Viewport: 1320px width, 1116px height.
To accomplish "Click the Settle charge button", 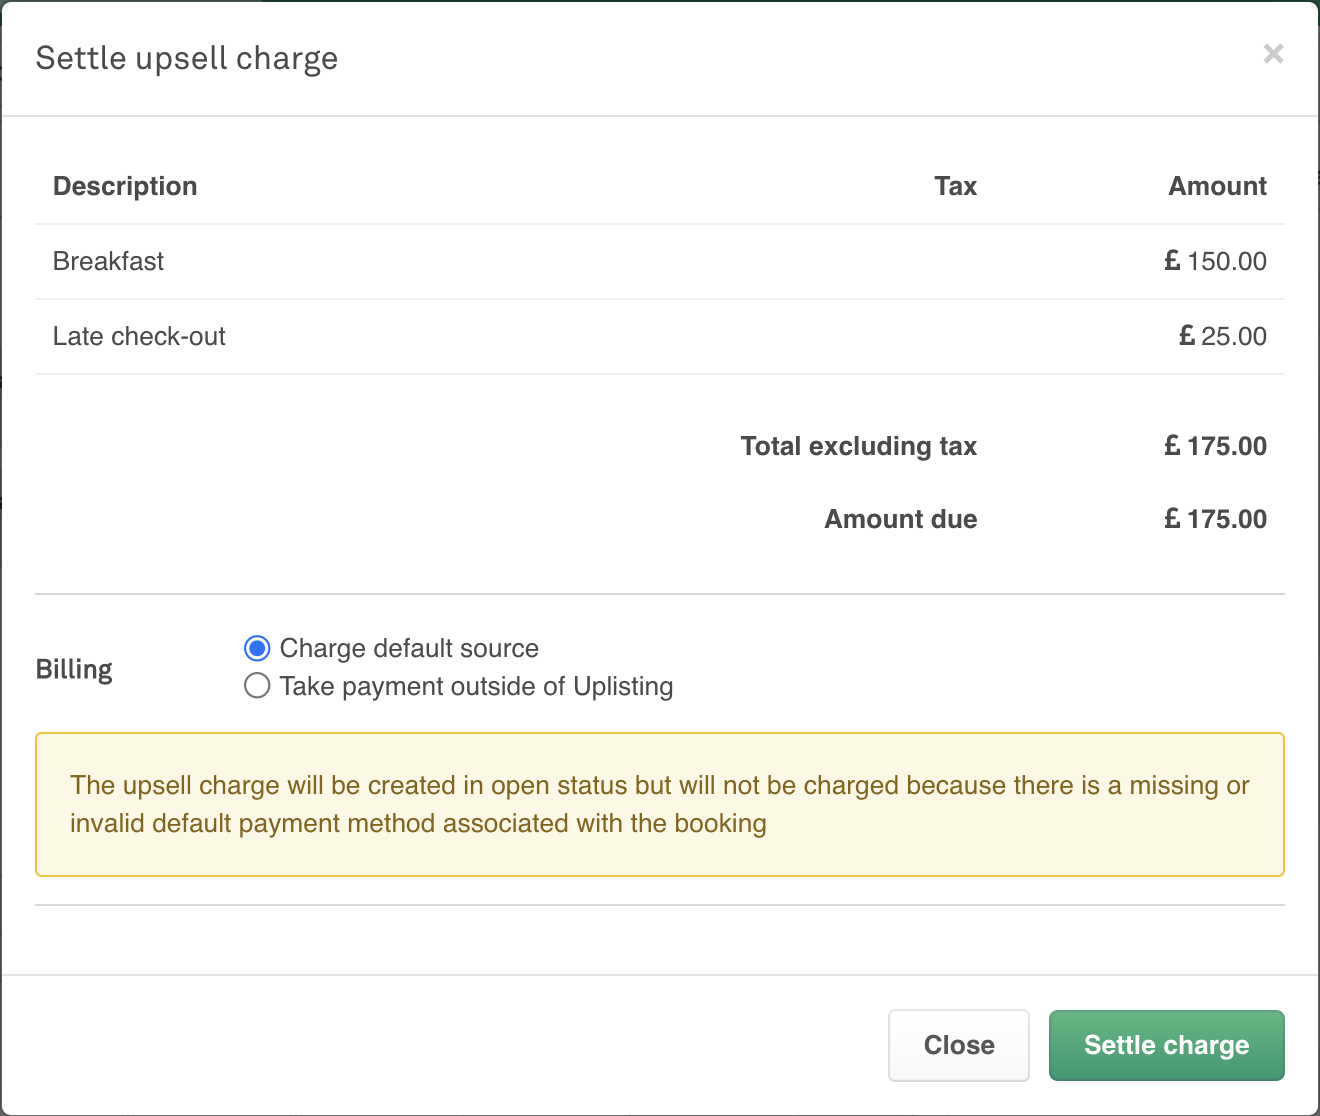I will click(1166, 1045).
